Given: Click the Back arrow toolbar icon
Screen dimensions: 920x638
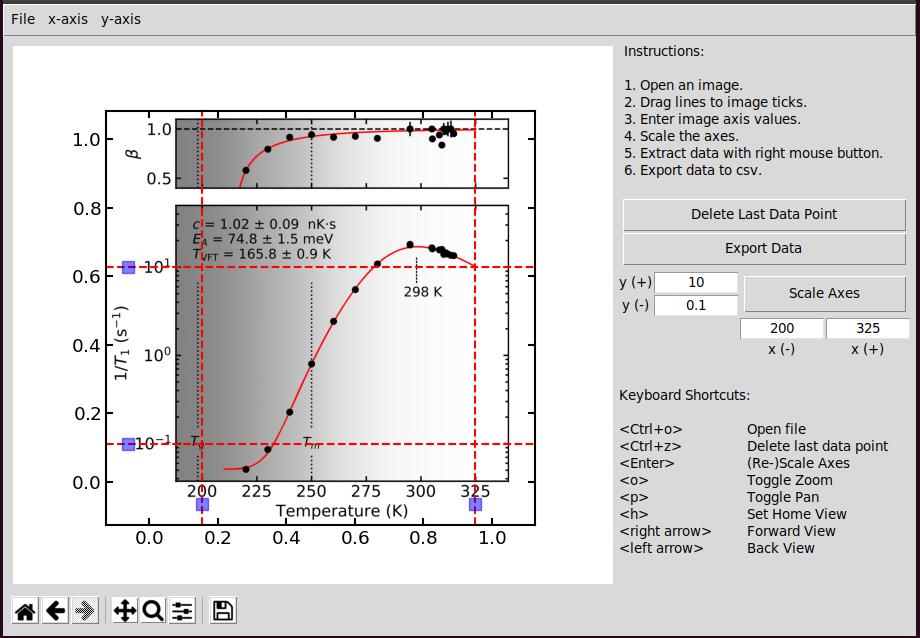Looking at the screenshot, I should (56, 611).
